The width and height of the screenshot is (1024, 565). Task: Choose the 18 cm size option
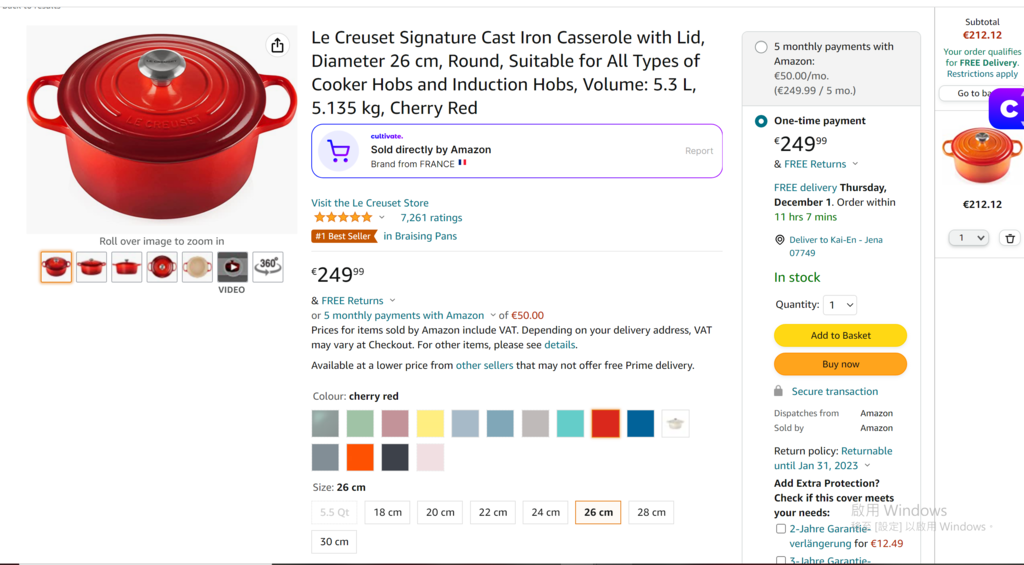pyautogui.click(x=388, y=512)
